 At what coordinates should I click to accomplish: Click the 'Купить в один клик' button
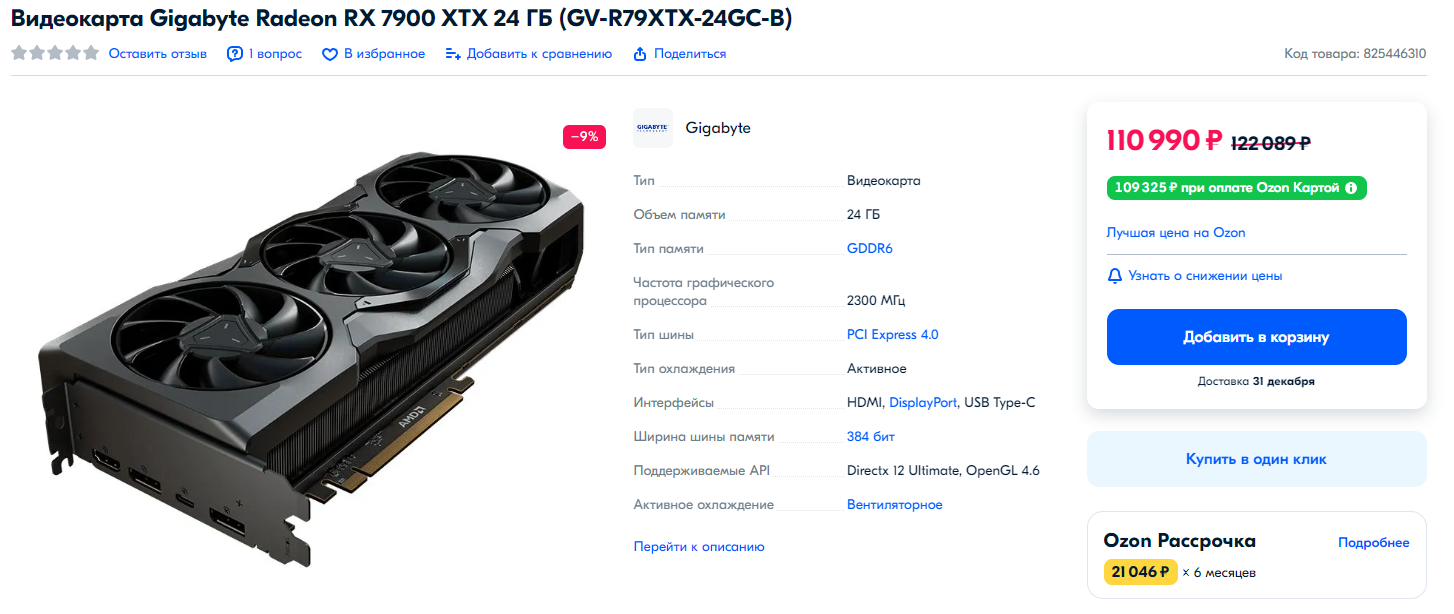click(1256, 459)
